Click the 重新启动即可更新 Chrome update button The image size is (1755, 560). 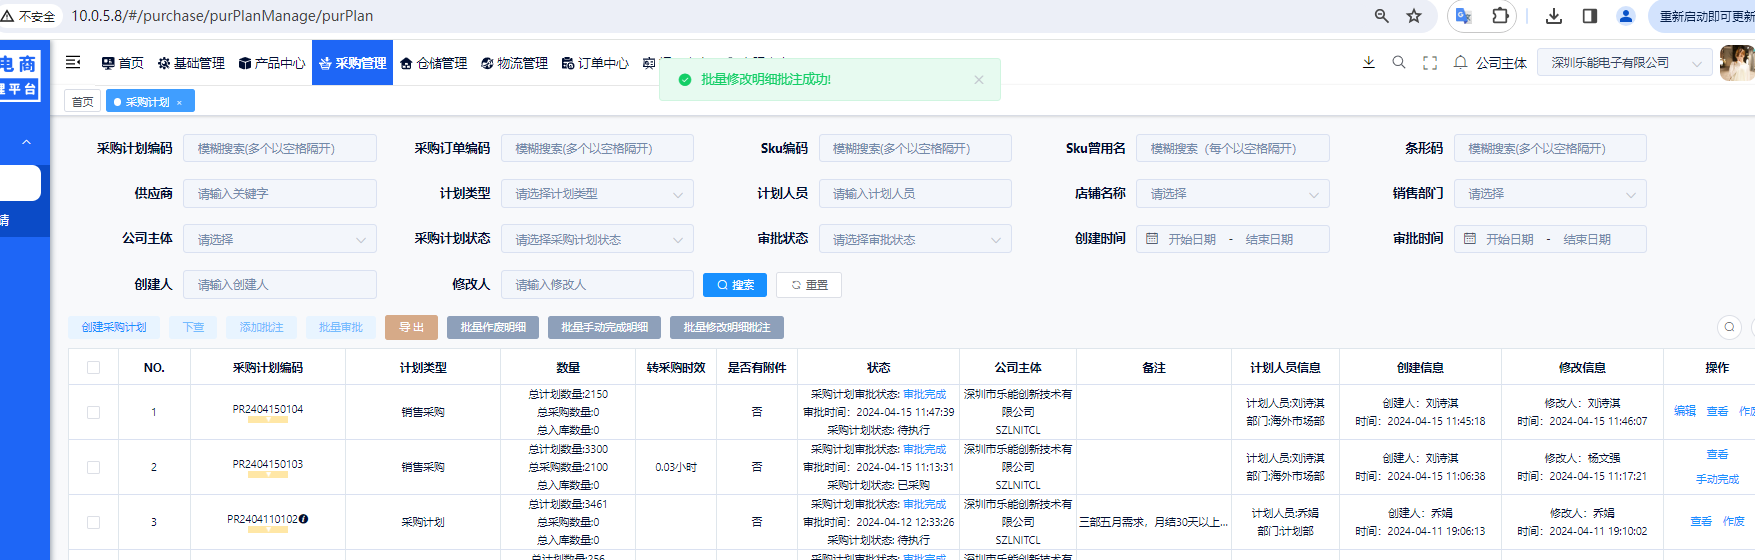(1705, 16)
